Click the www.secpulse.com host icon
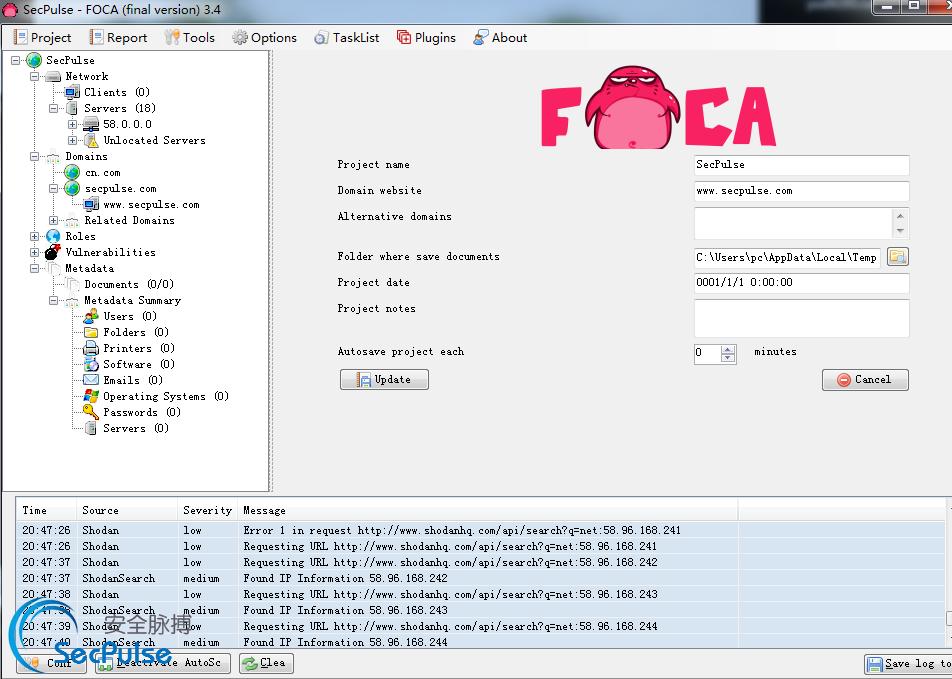 [x=91, y=205]
